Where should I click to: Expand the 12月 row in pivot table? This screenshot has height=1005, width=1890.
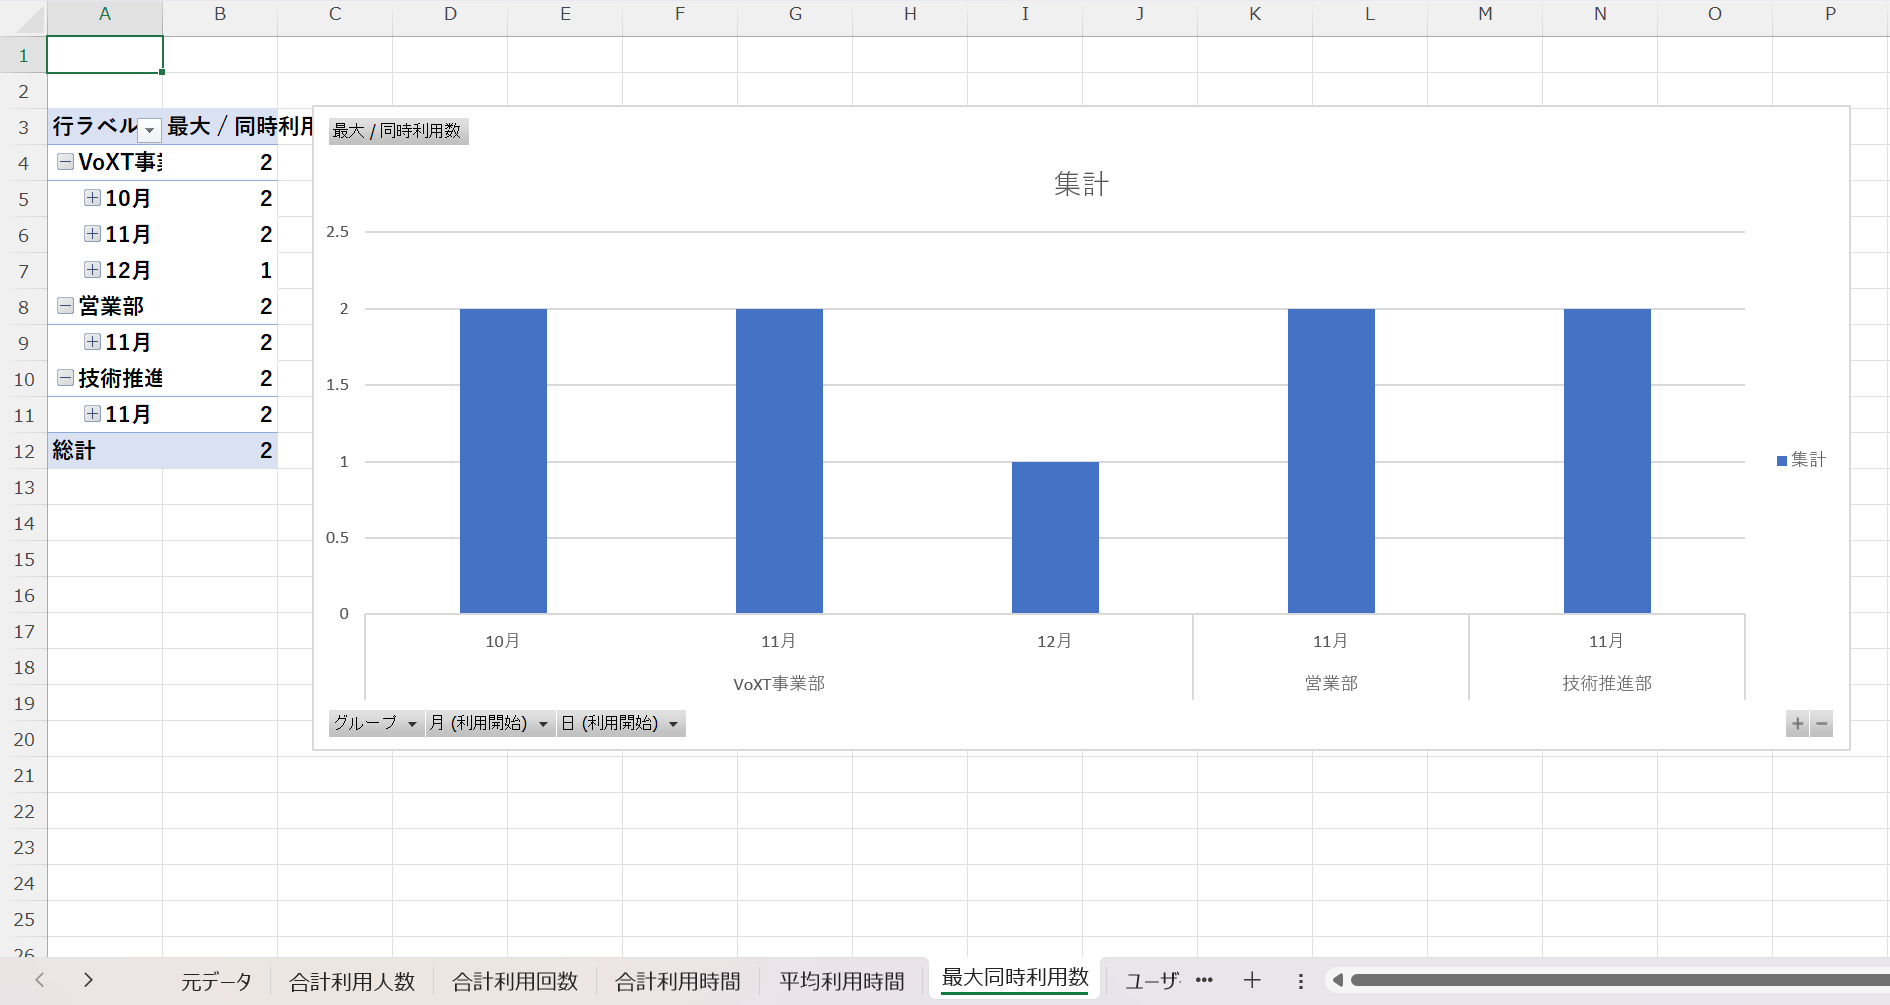pyautogui.click(x=92, y=270)
